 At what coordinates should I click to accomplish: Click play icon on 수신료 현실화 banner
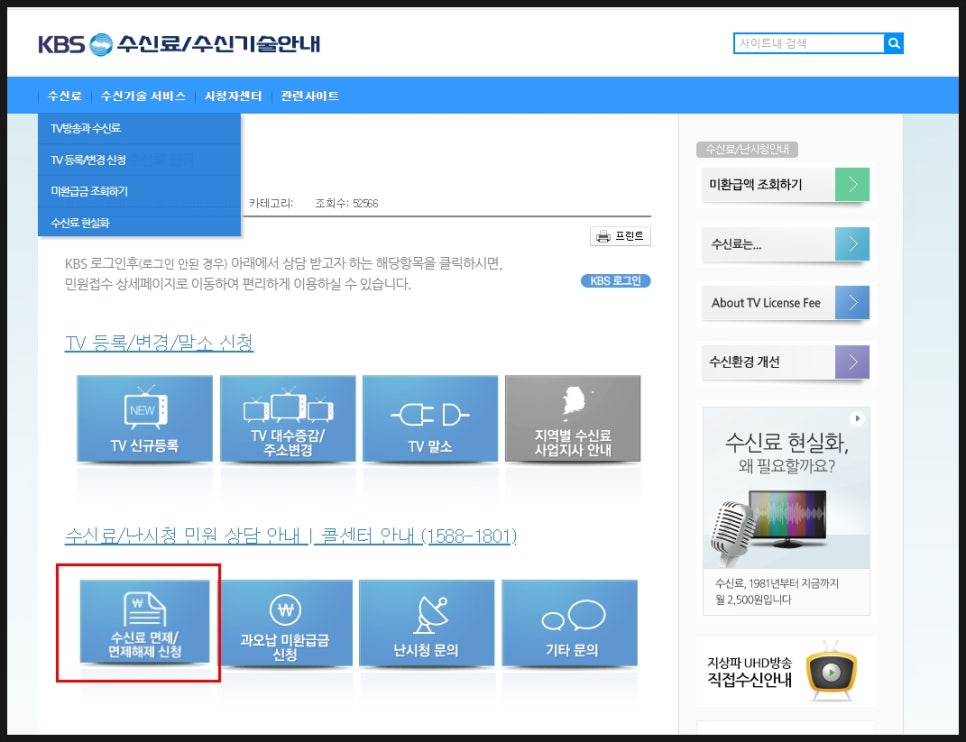[857, 419]
